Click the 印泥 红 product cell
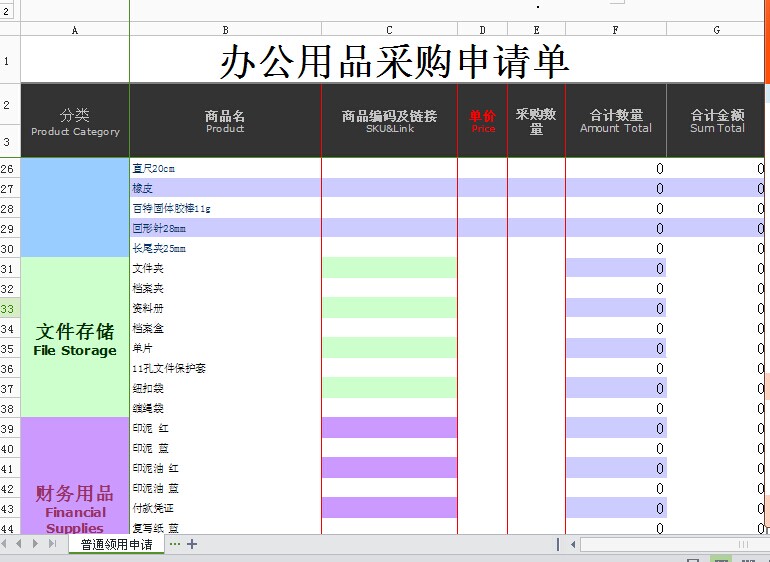 pos(225,428)
